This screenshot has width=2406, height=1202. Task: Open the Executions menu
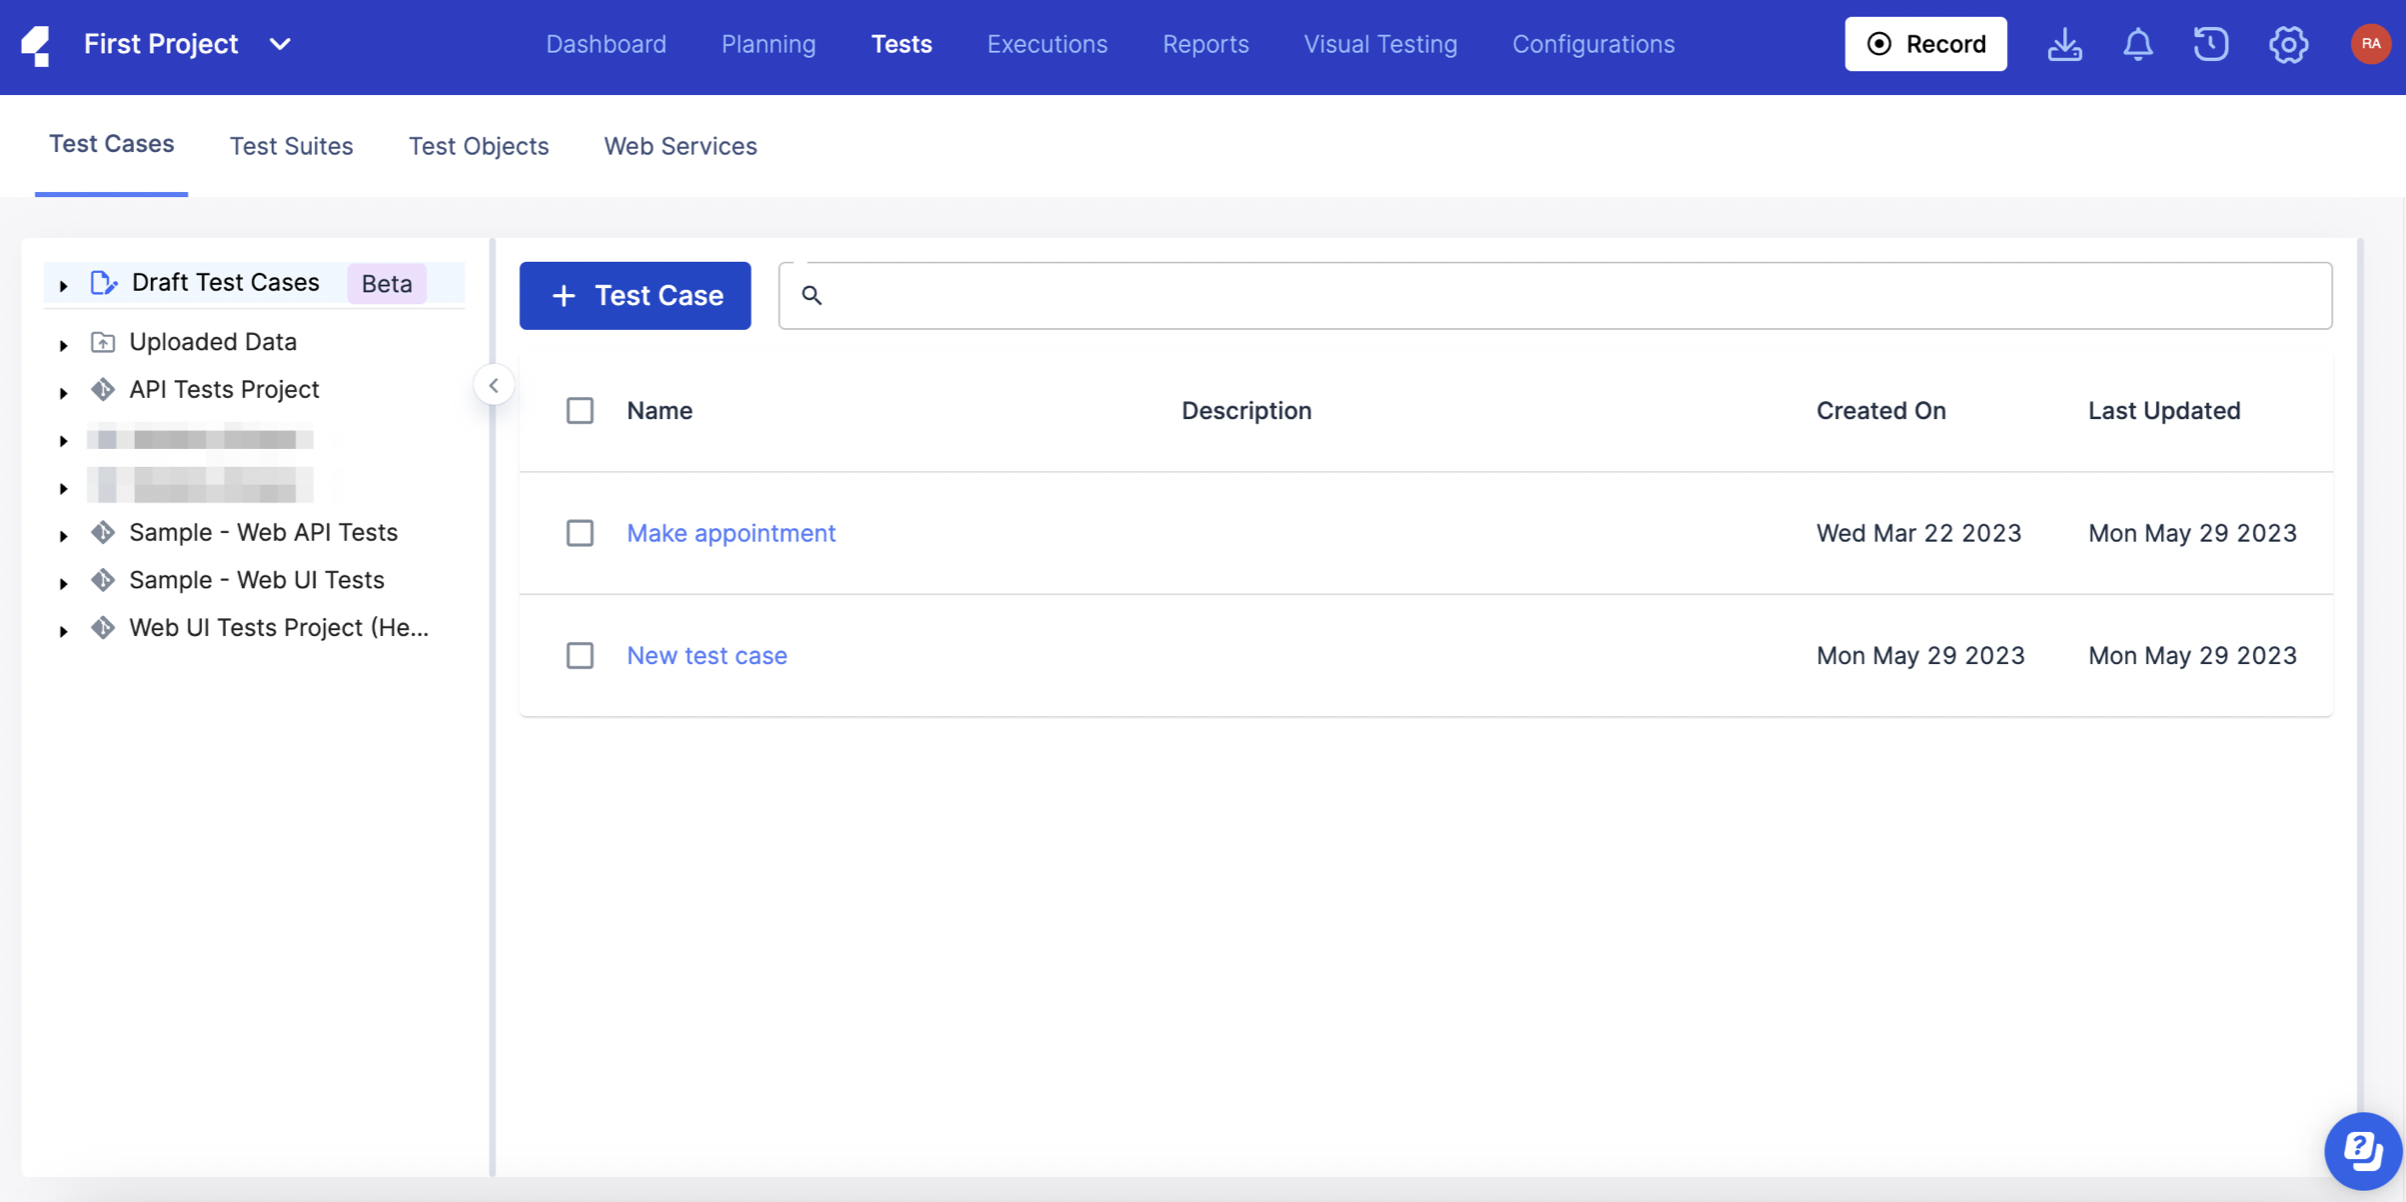click(x=1047, y=44)
